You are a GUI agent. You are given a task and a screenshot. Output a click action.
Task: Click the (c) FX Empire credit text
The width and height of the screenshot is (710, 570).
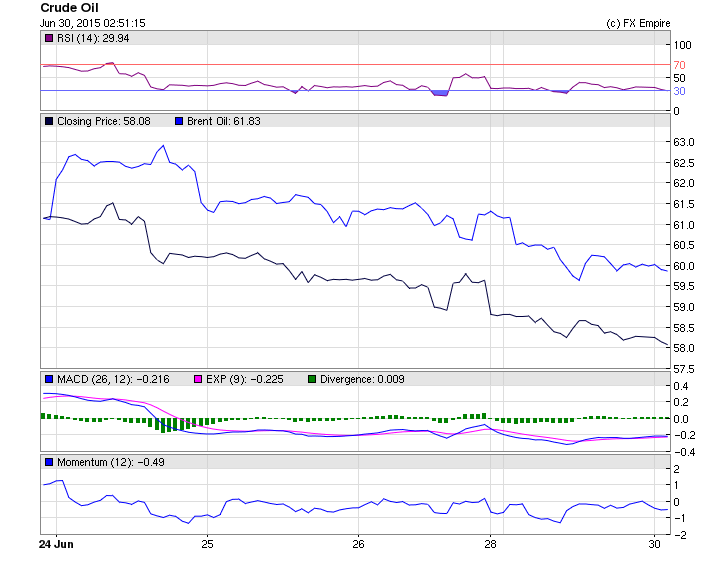638,23
